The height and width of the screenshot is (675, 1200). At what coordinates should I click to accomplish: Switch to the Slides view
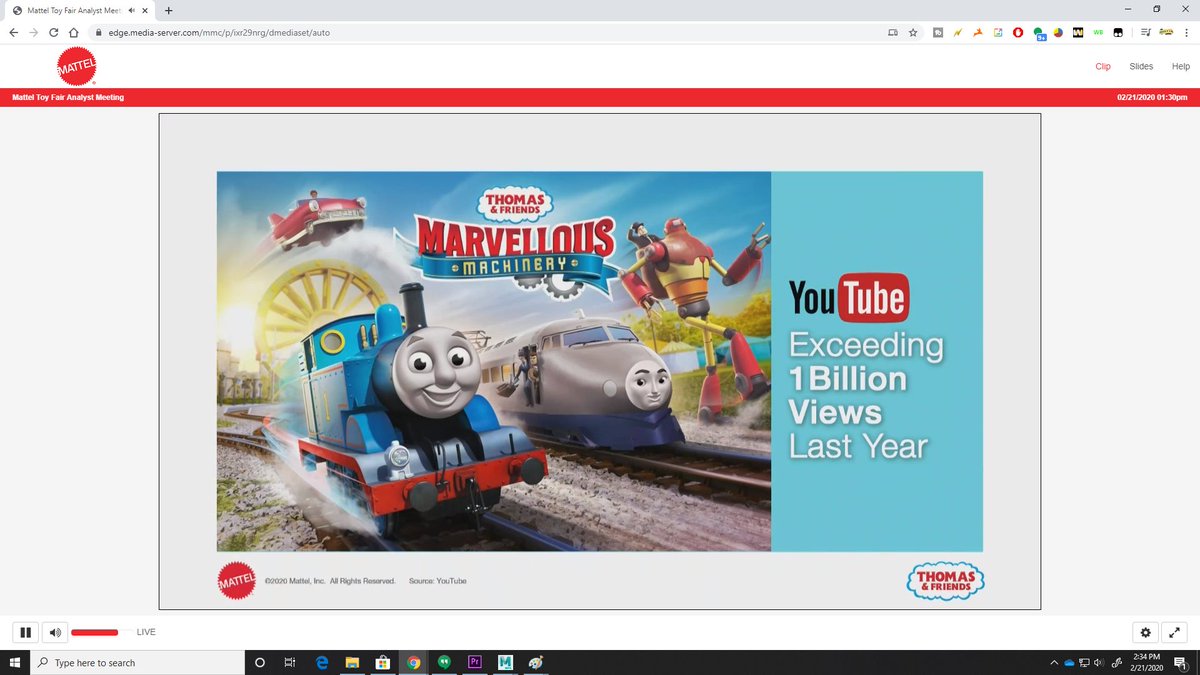click(1141, 66)
